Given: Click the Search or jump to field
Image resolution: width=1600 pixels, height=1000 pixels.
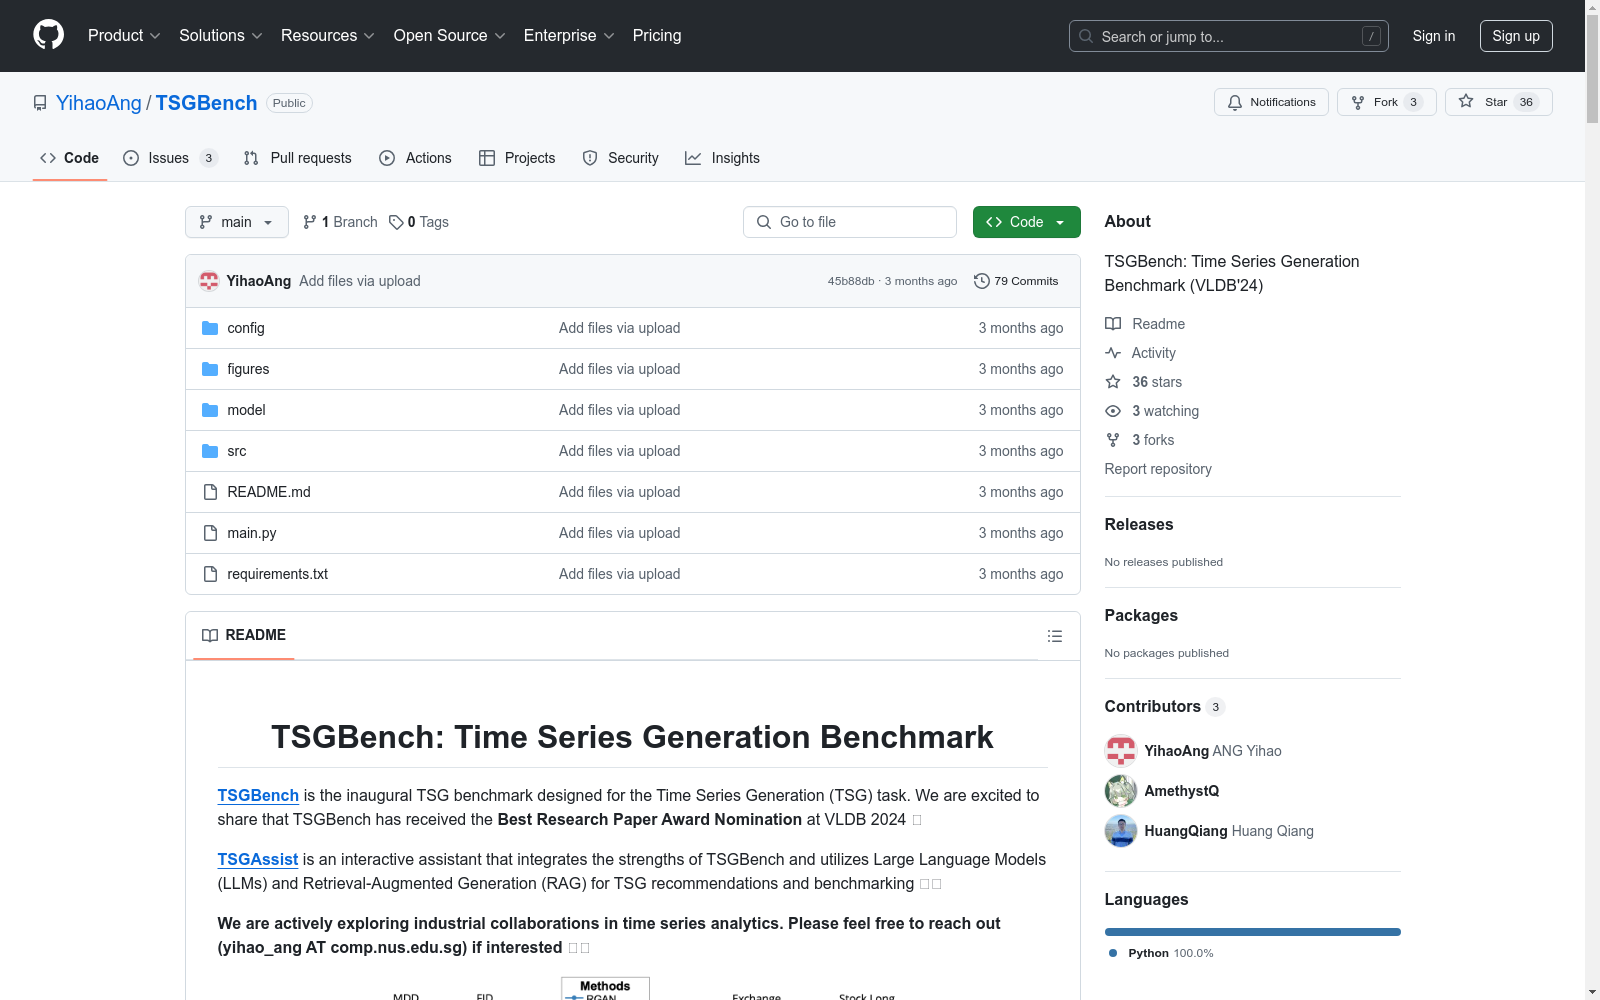Looking at the screenshot, I should point(1229,36).
